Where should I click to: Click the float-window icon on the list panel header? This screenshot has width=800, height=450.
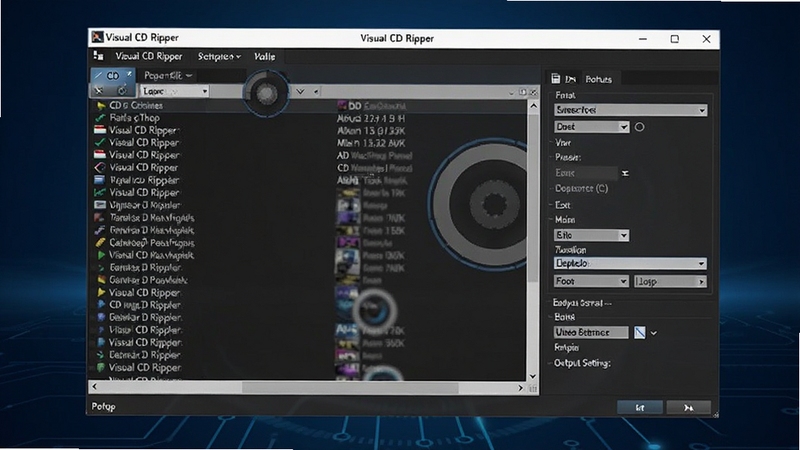pyautogui.click(x=522, y=92)
